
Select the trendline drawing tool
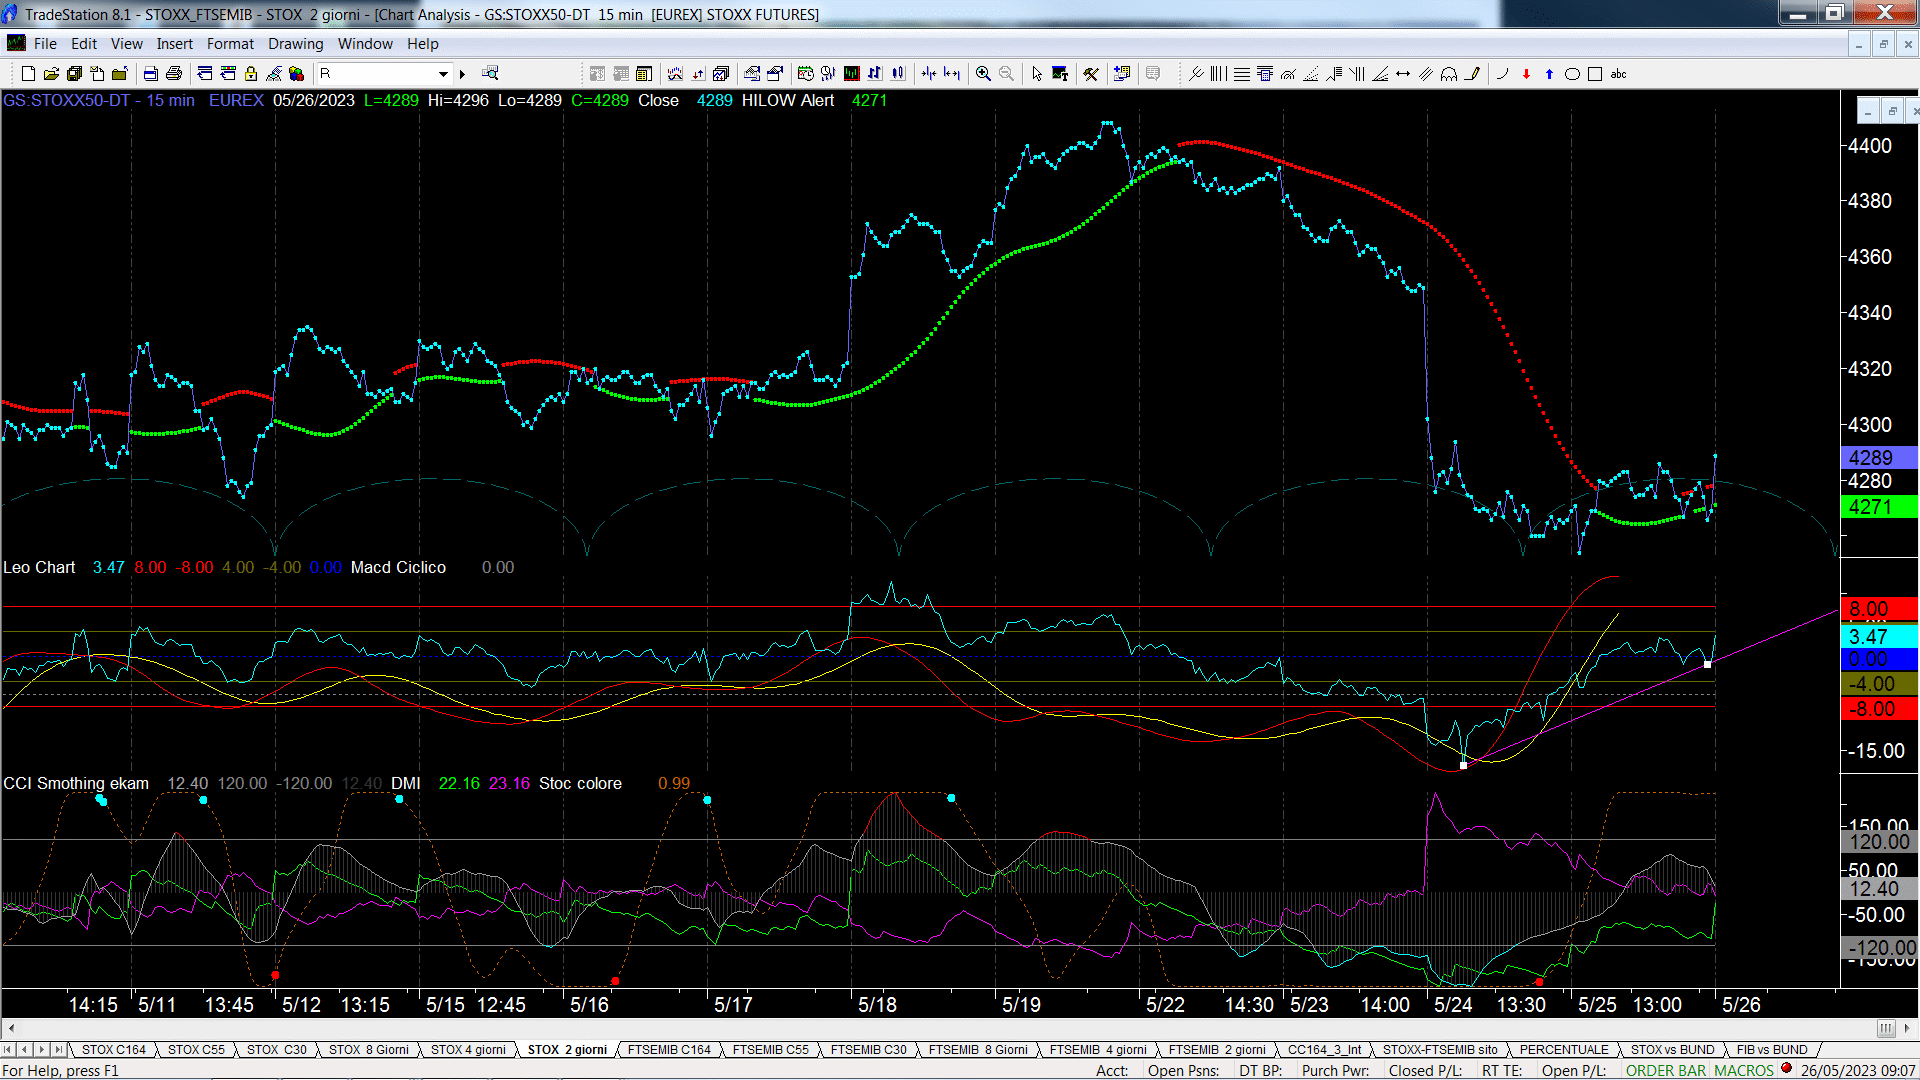pos(1196,73)
